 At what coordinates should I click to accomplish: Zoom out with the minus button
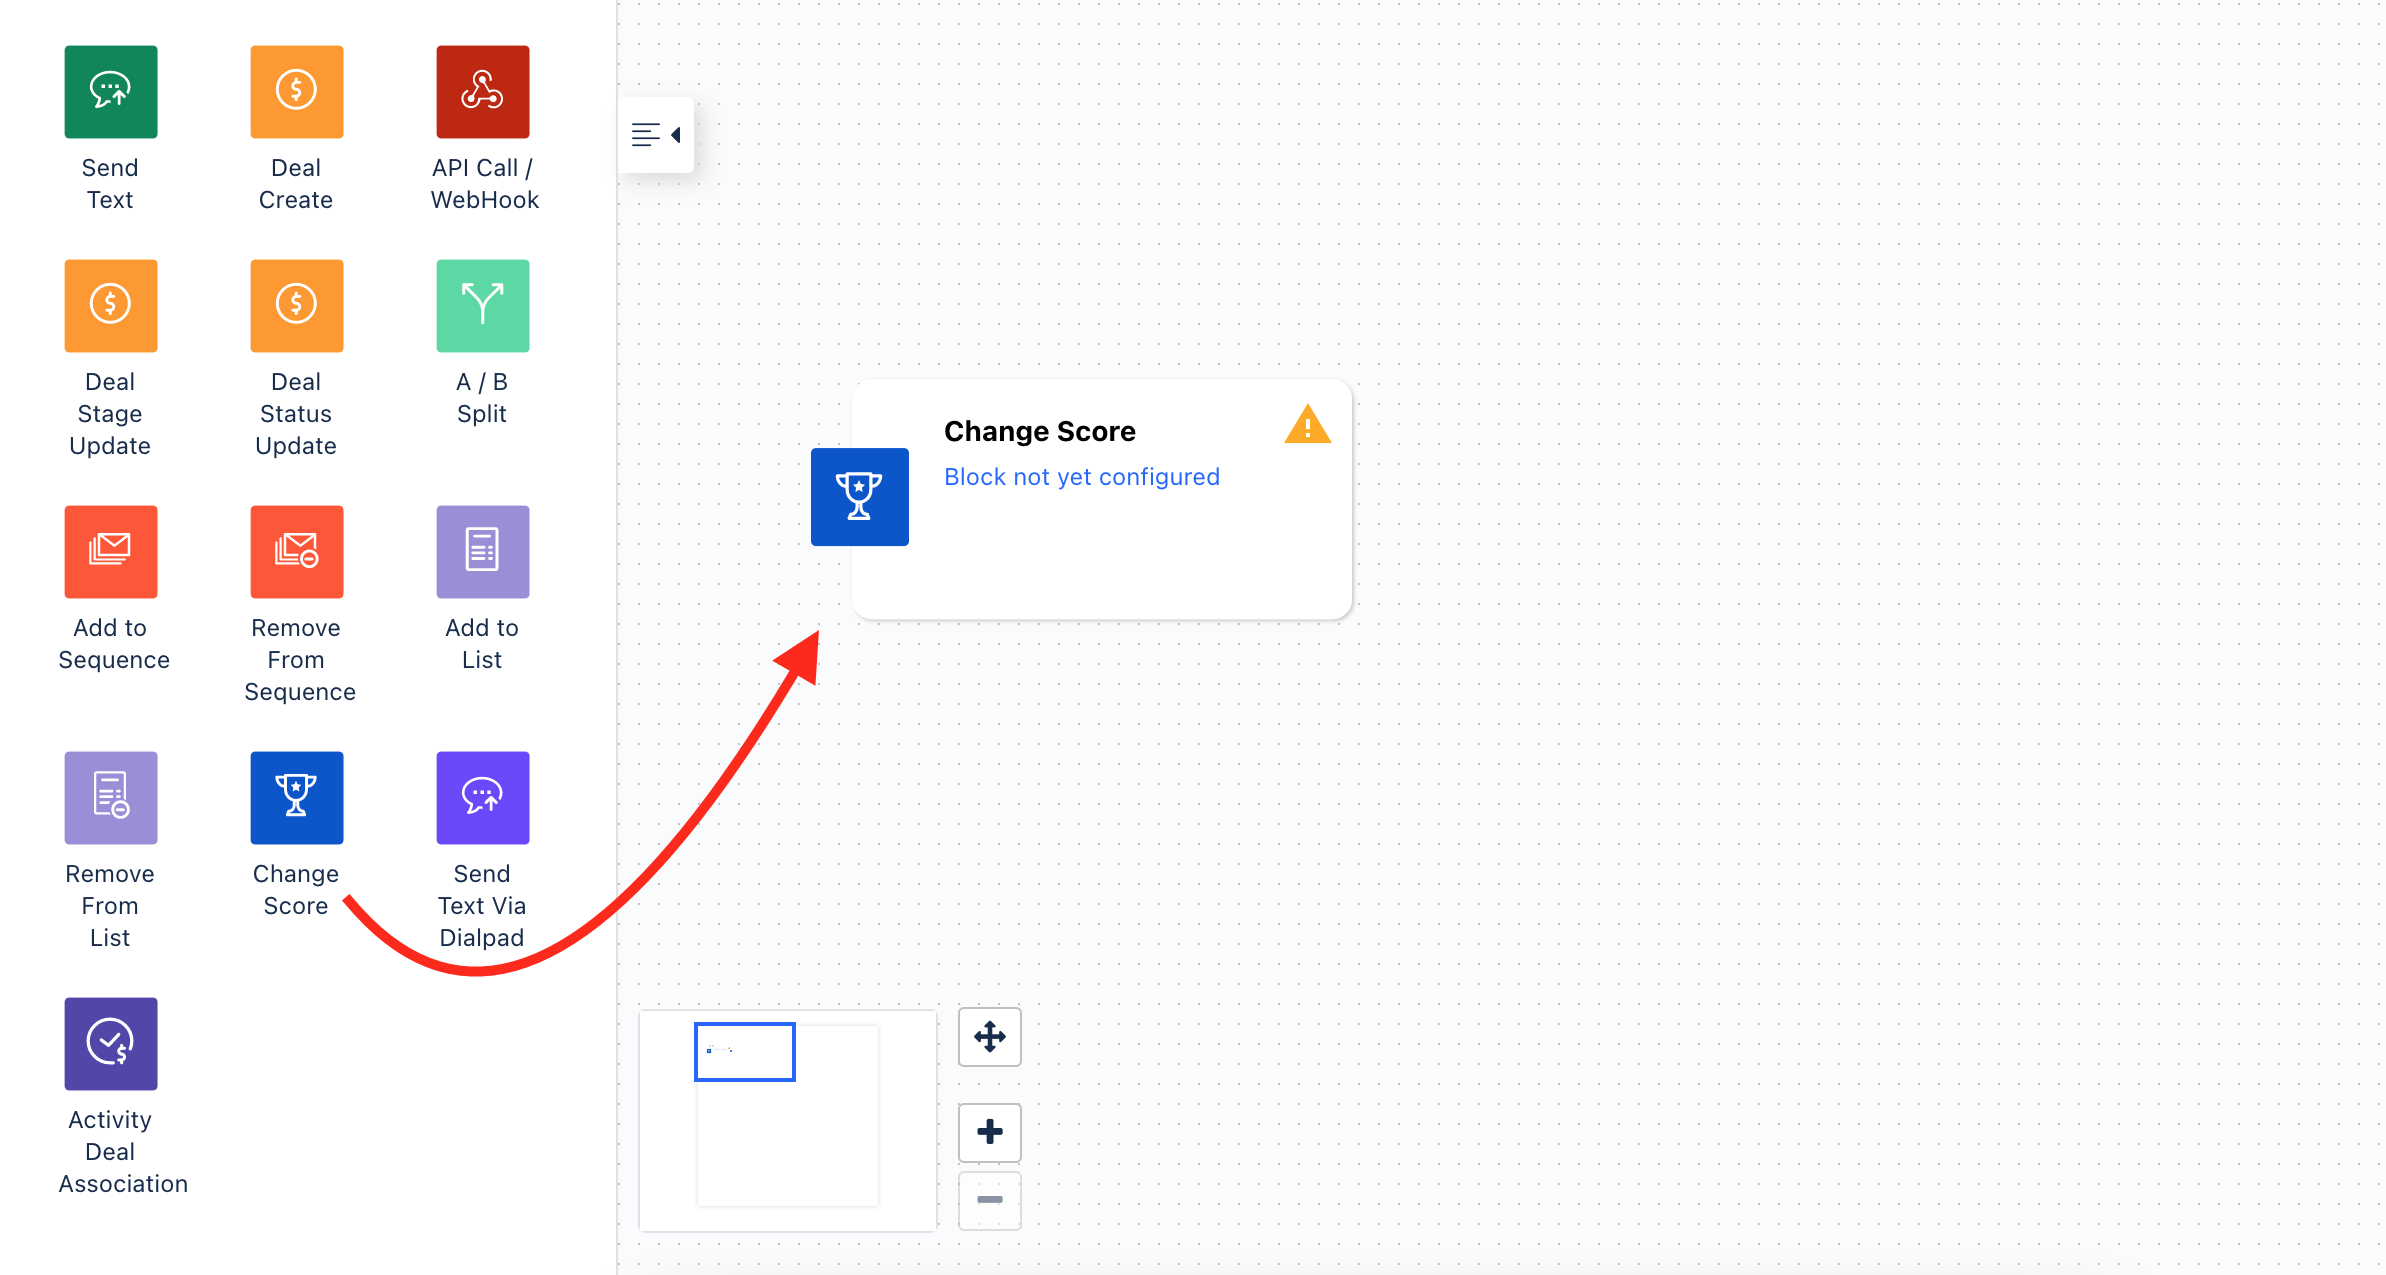click(990, 1200)
